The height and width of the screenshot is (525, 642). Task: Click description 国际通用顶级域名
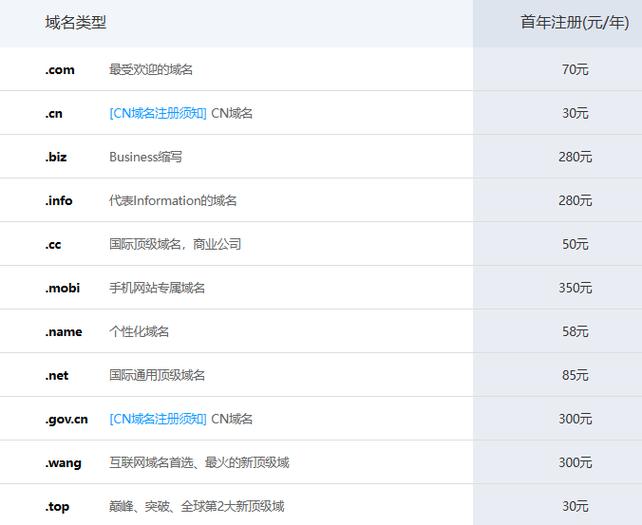pyautogui.click(x=157, y=375)
